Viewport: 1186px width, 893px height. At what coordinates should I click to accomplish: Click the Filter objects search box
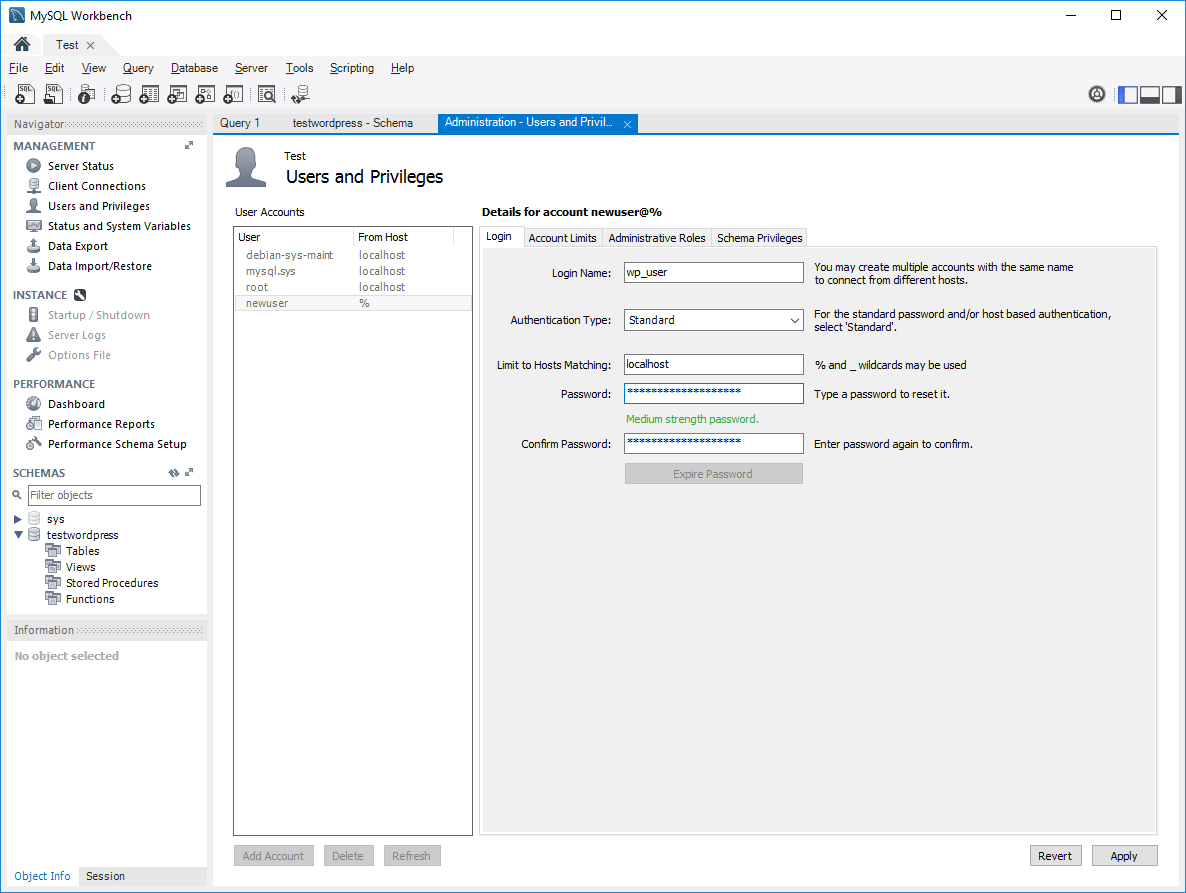114,495
